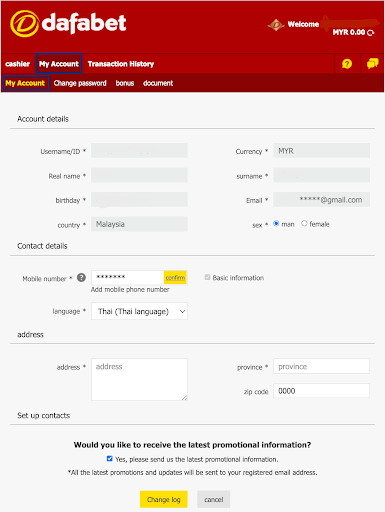
Task: Click the VIP diamond badge beside Welcome
Action: tap(276, 25)
